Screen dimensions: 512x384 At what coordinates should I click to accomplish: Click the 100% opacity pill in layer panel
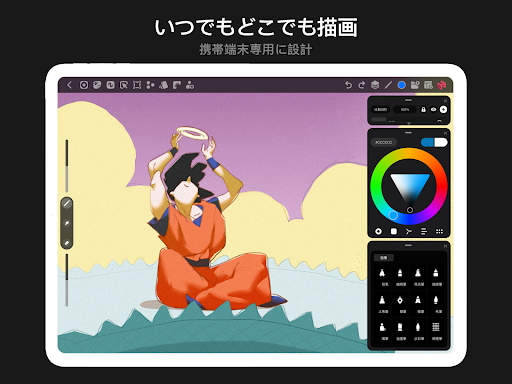tap(405, 109)
